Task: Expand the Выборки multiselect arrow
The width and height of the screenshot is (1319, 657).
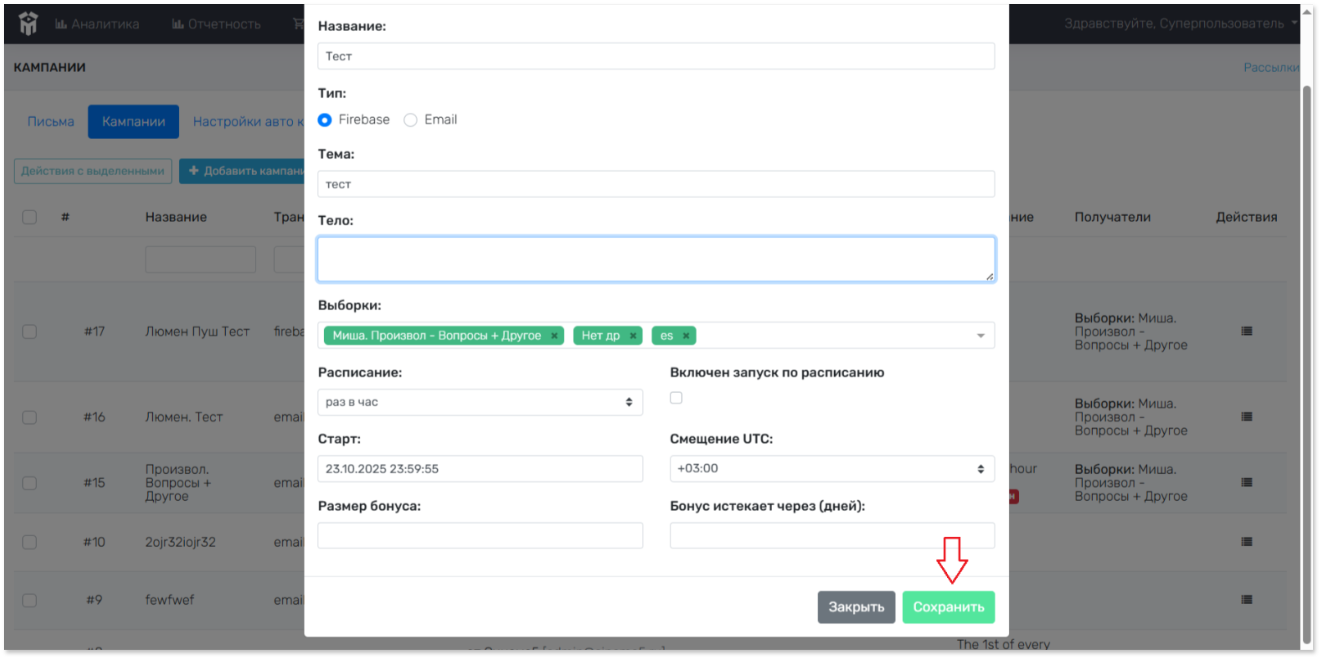Action: tap(980, 336)
